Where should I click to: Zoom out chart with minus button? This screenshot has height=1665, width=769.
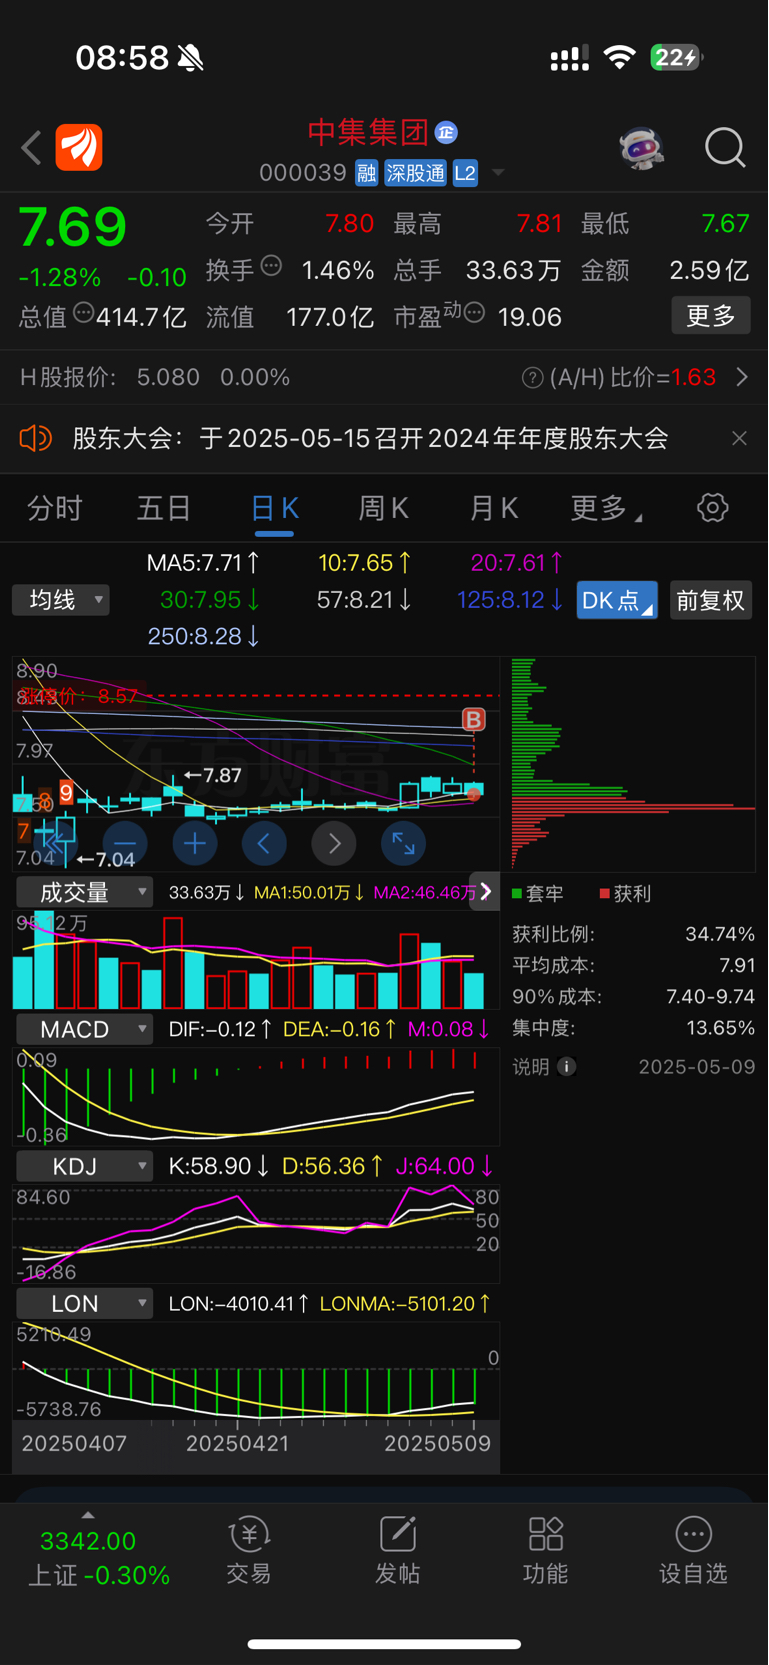click(125, 844)
